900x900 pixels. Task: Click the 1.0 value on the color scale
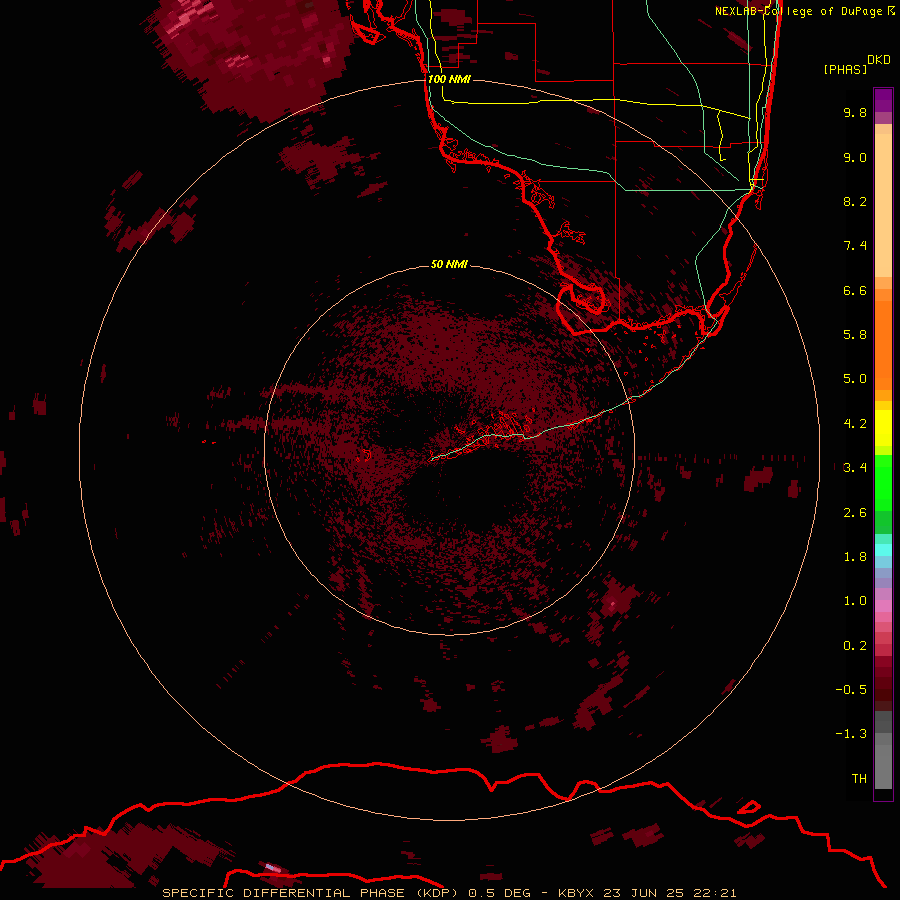[855, 601]
